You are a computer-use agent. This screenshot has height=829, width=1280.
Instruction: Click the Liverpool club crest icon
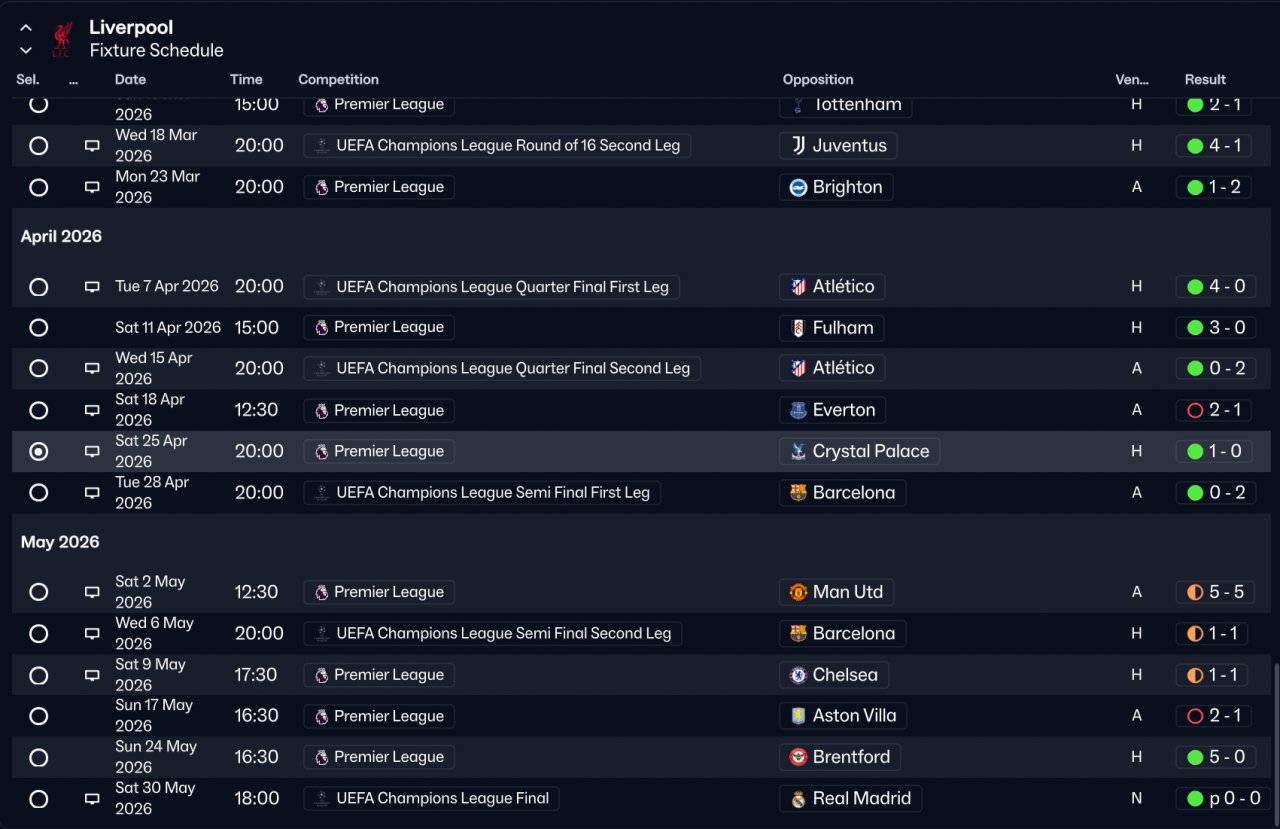coord(63,39)
